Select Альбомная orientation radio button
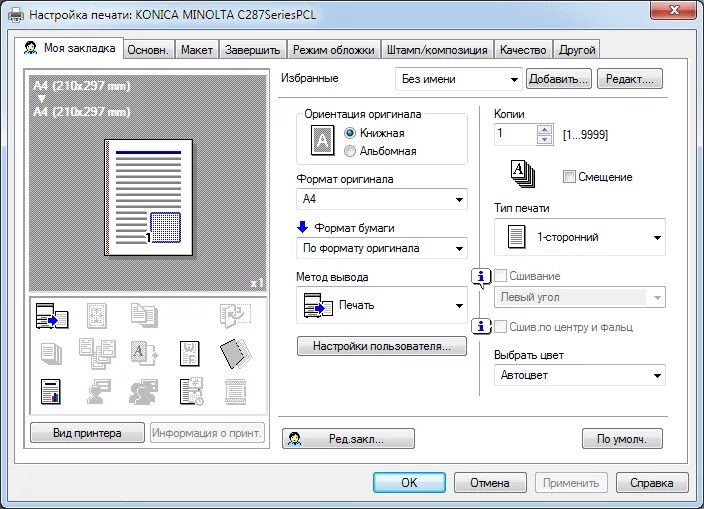This screenshot has width=704, height=509. pyautogui.click(x=350, y=151)
